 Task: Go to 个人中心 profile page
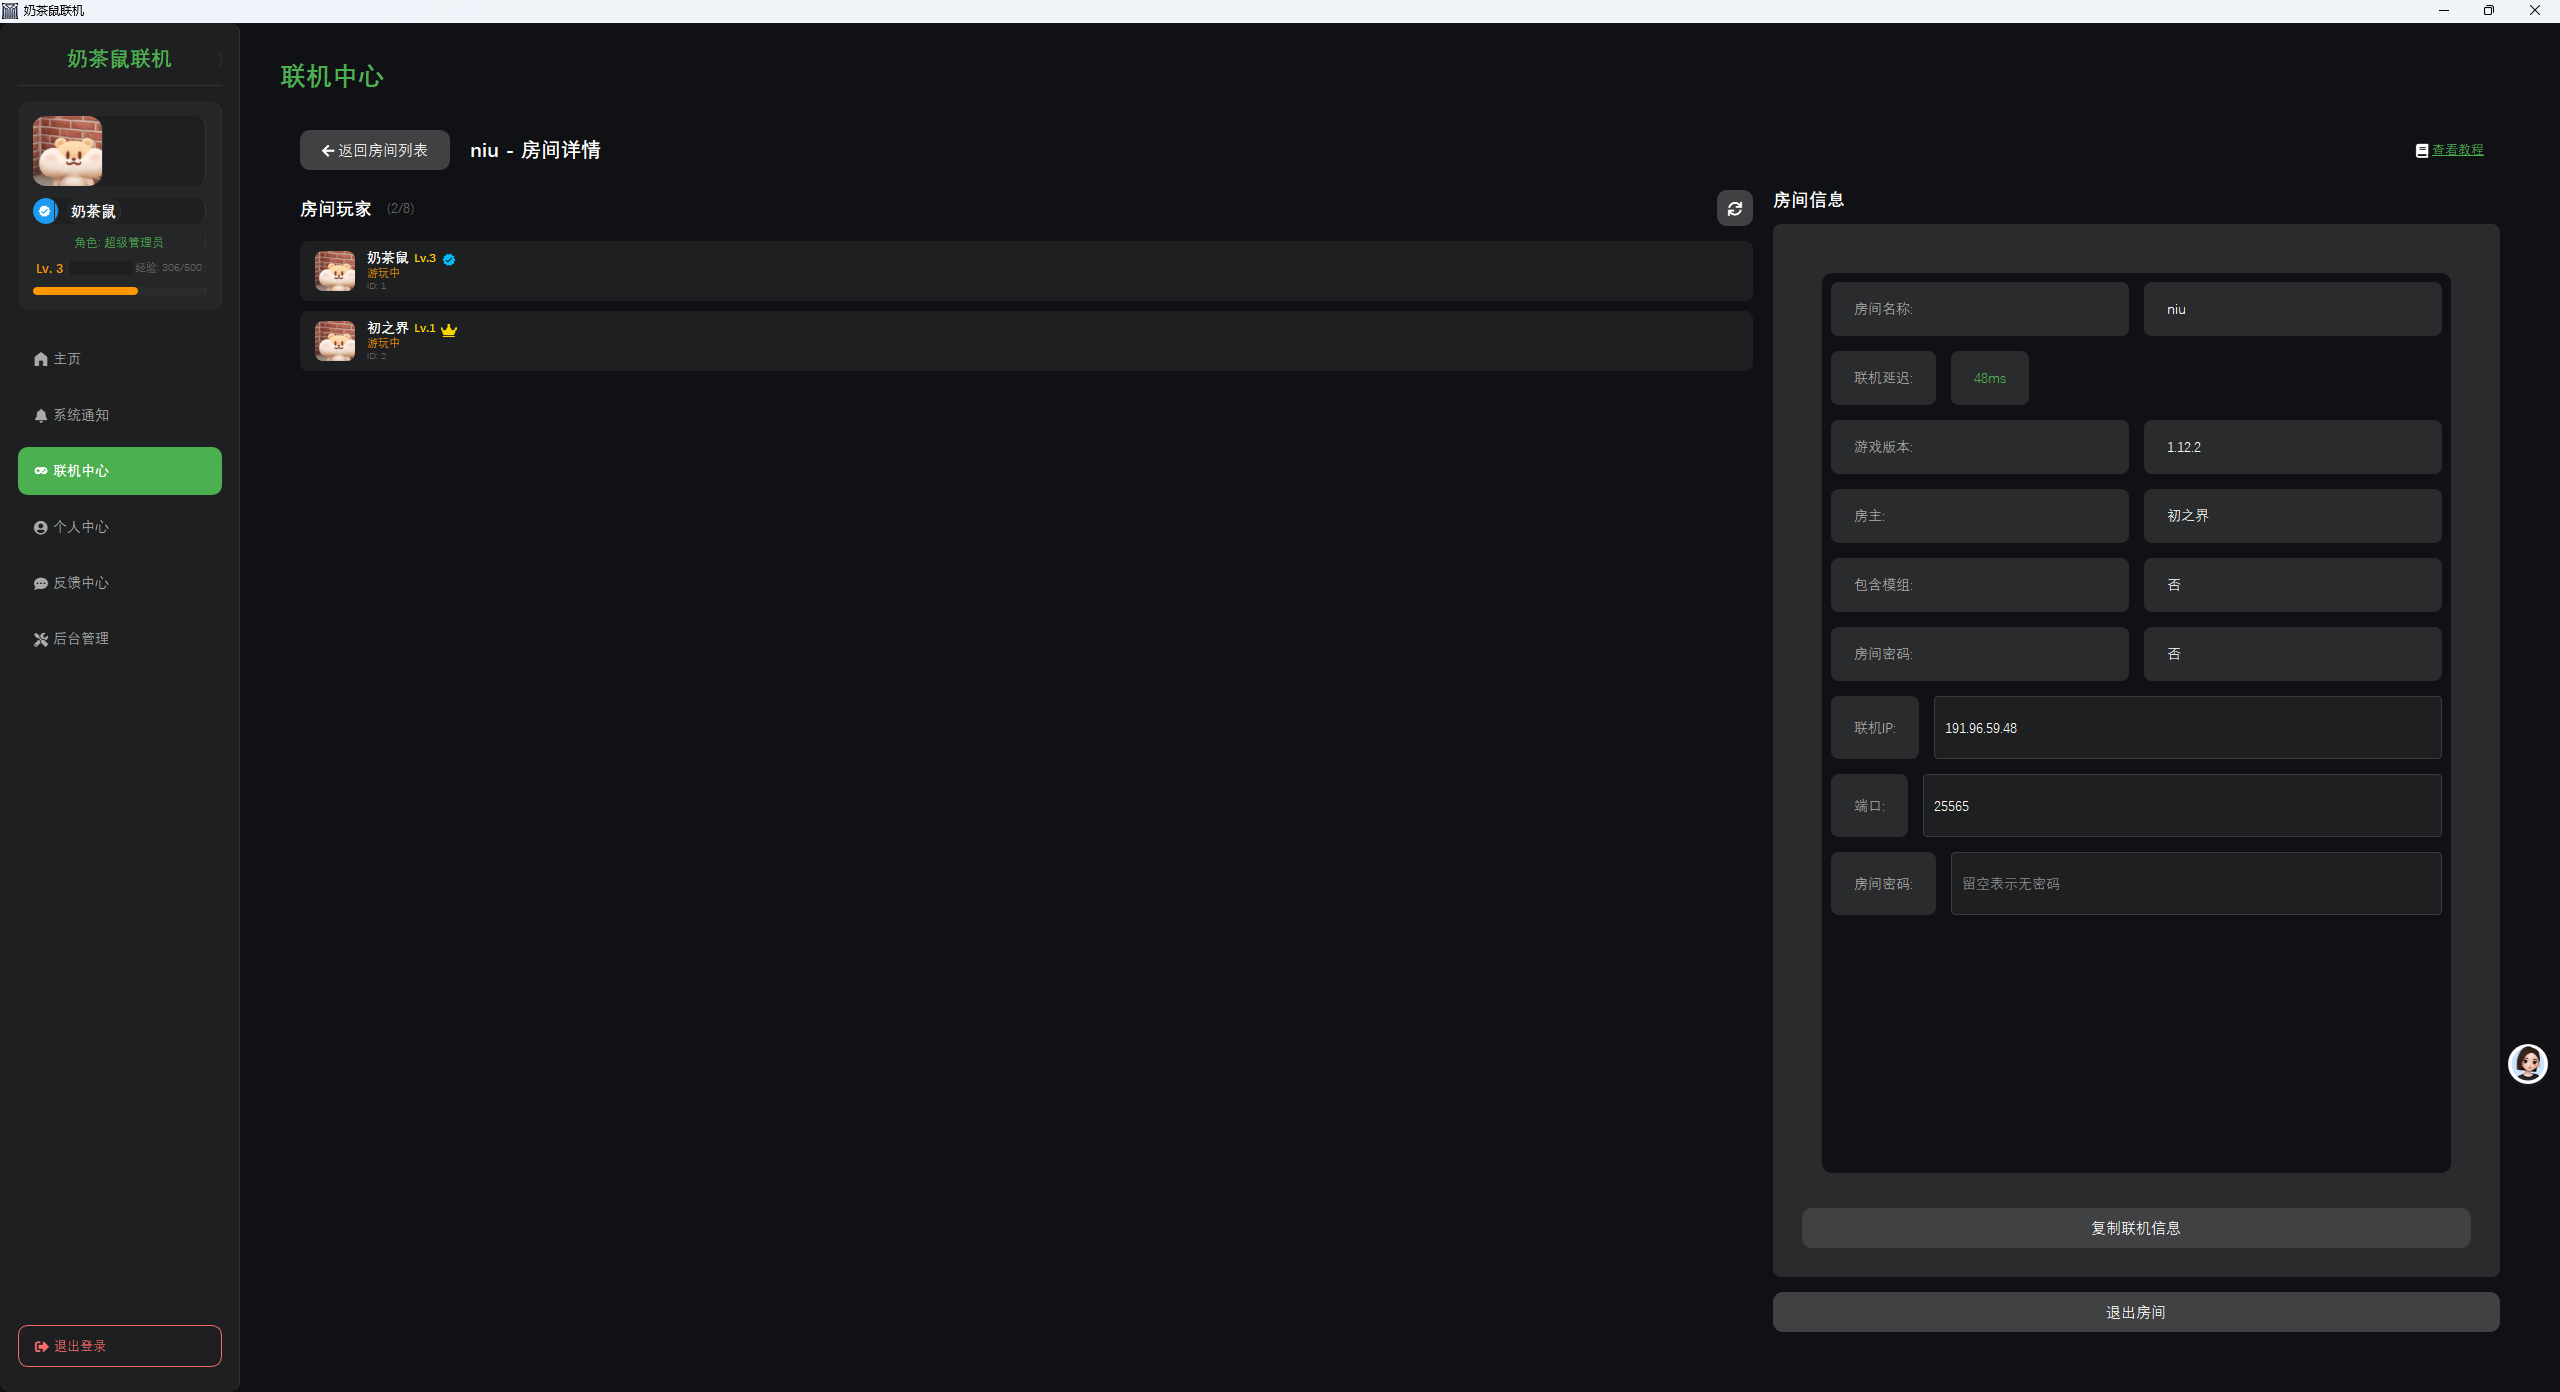(80, 527)
